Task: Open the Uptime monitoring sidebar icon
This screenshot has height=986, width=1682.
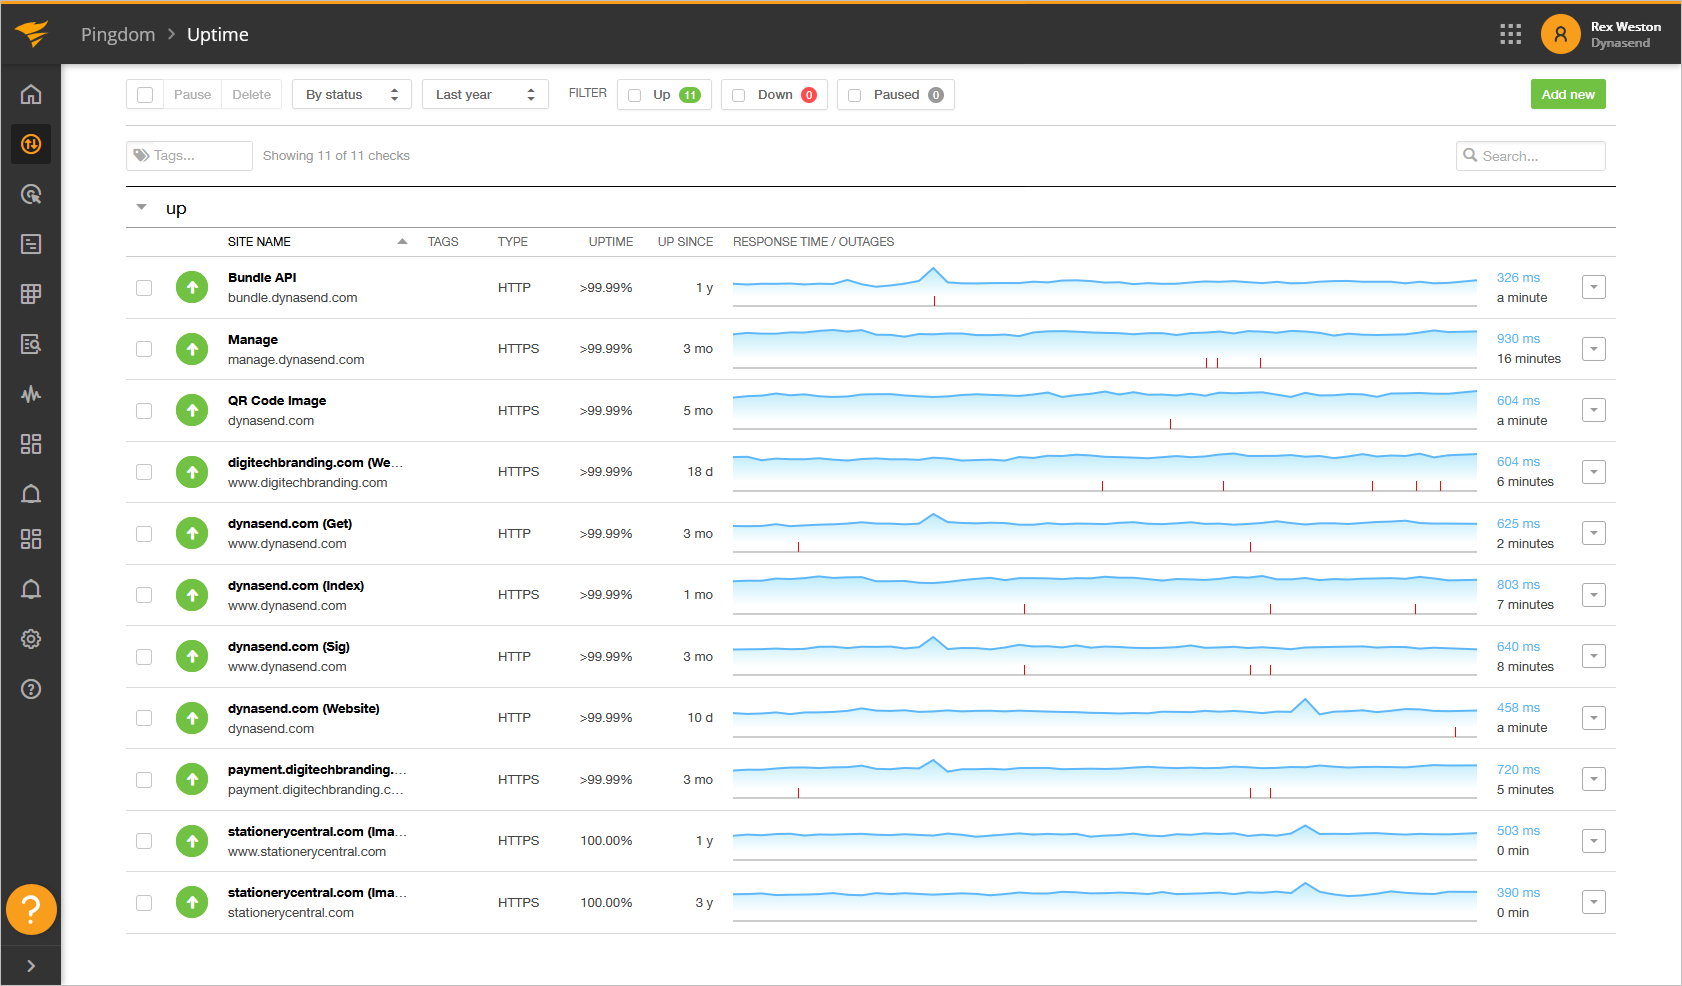Action: click(31, 144)
